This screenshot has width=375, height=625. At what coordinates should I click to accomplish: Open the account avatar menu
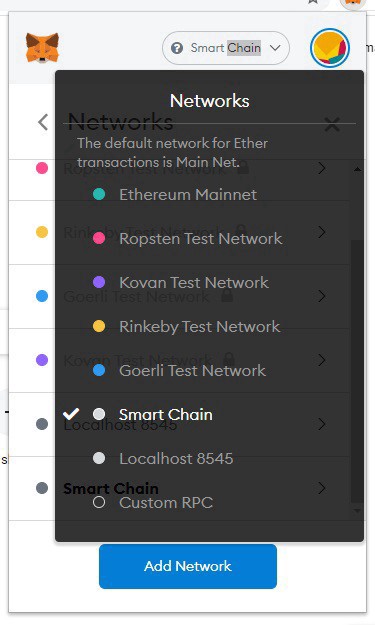coord(330,48)
